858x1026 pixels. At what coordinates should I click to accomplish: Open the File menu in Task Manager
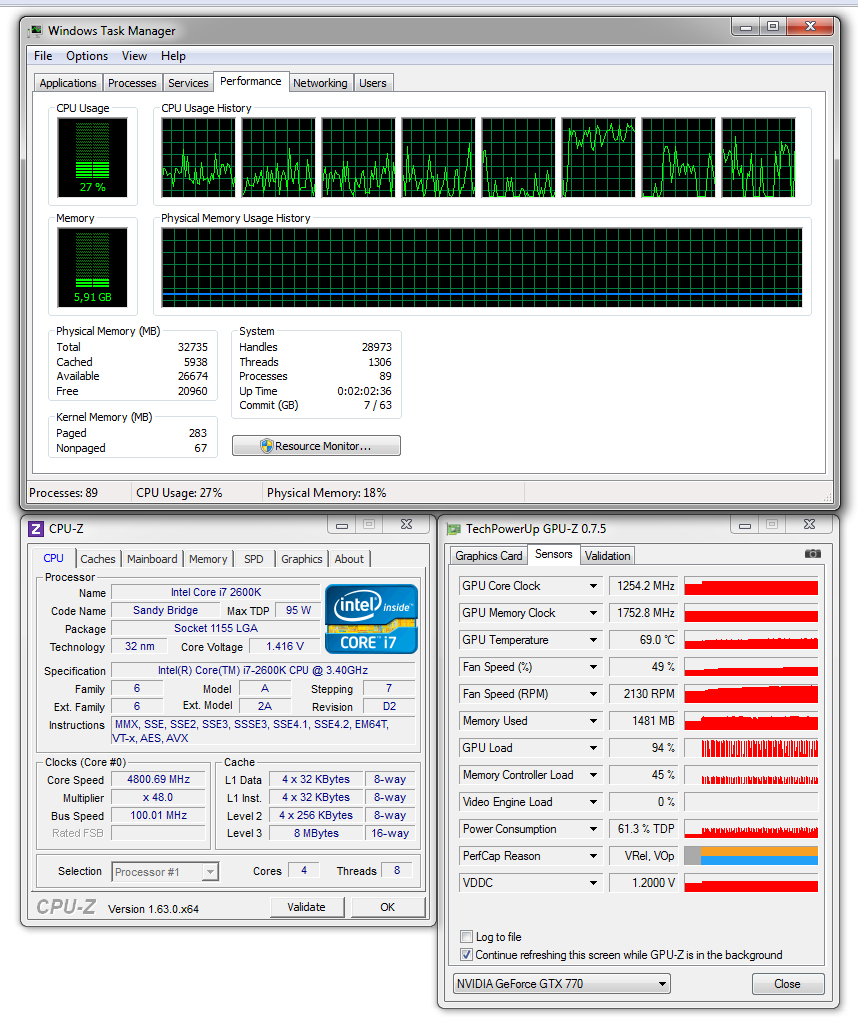click(x=43, y=56)
